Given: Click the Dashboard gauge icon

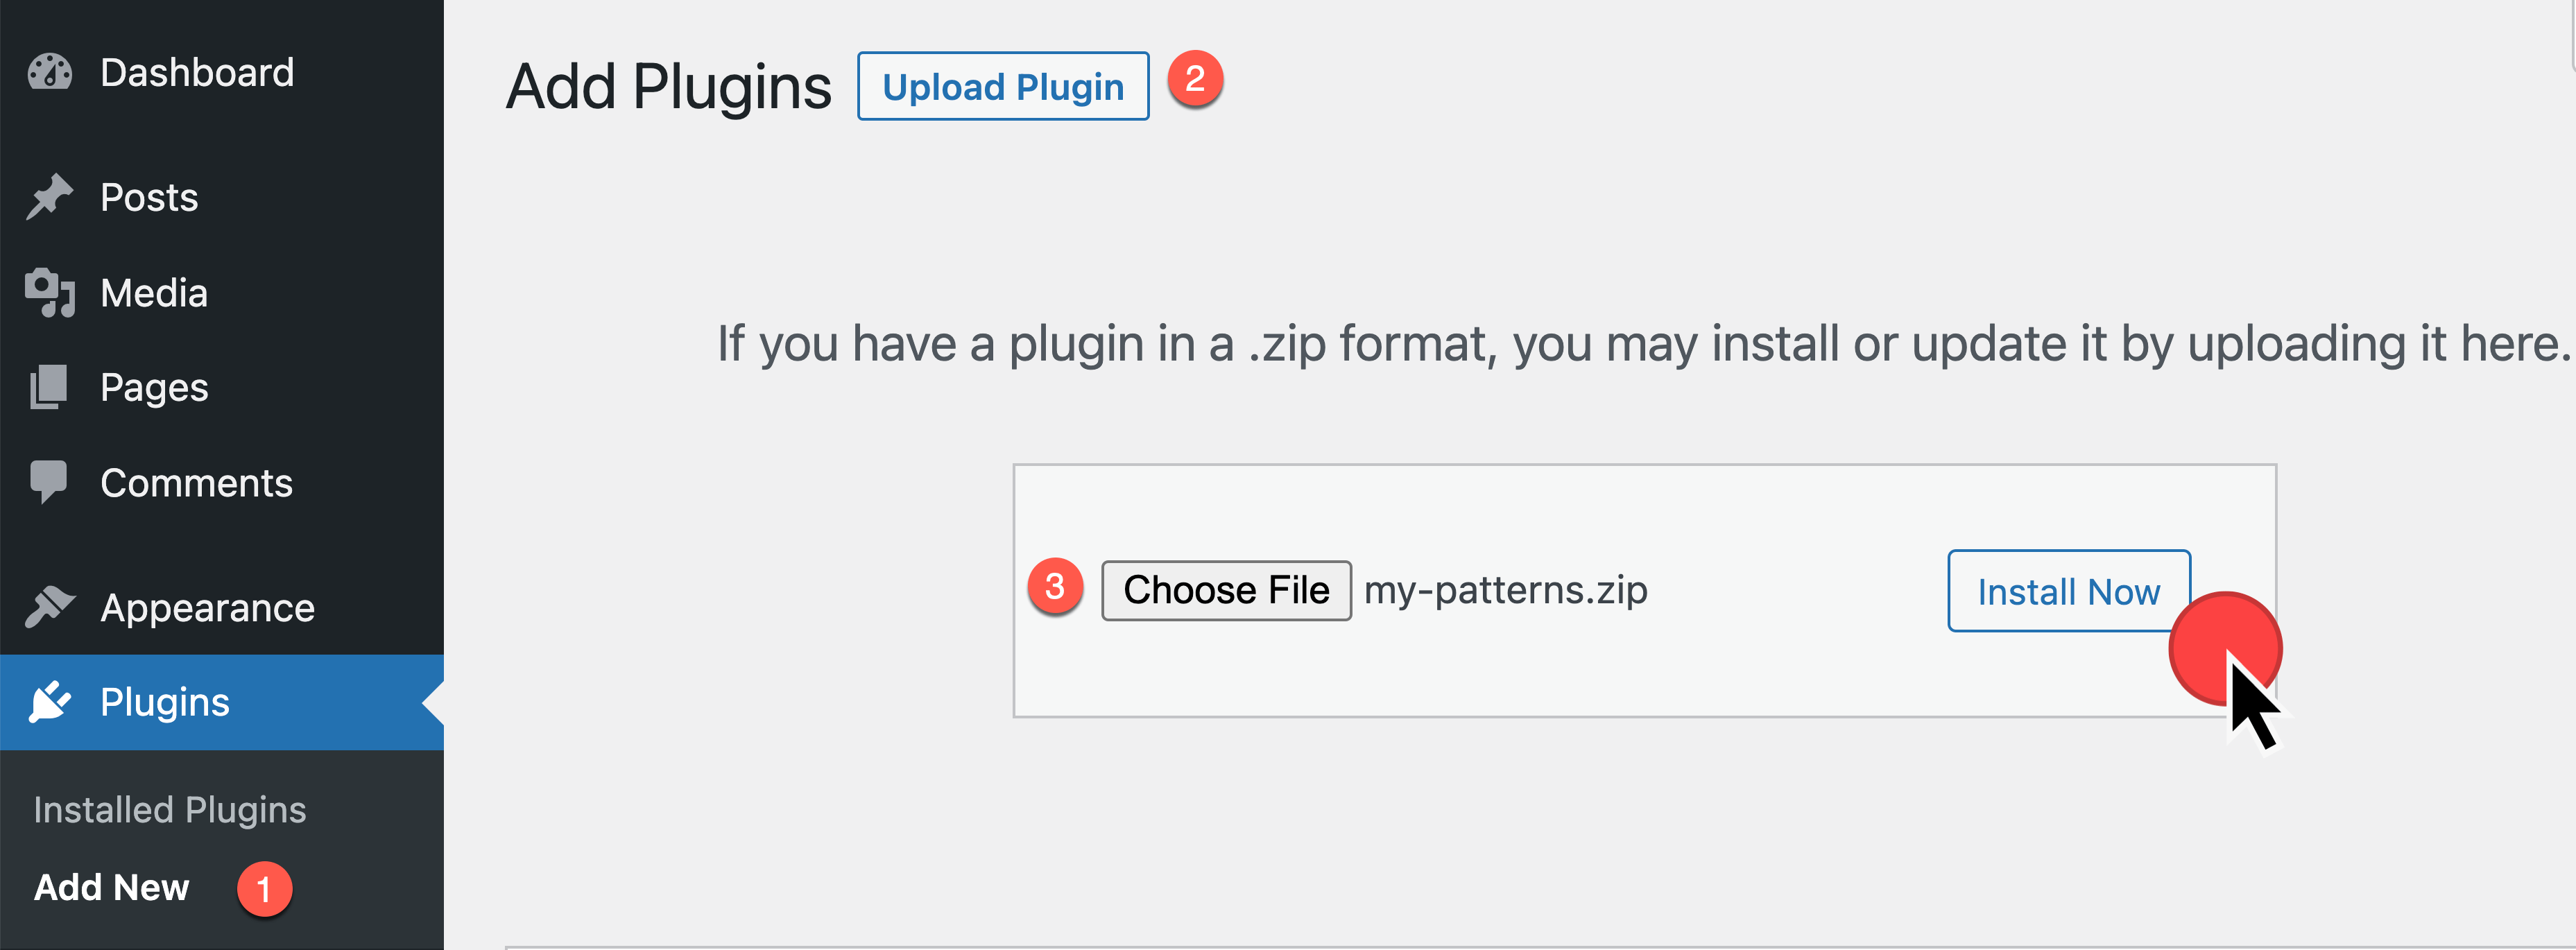Looking at the screenshot, I should [49, 73].
